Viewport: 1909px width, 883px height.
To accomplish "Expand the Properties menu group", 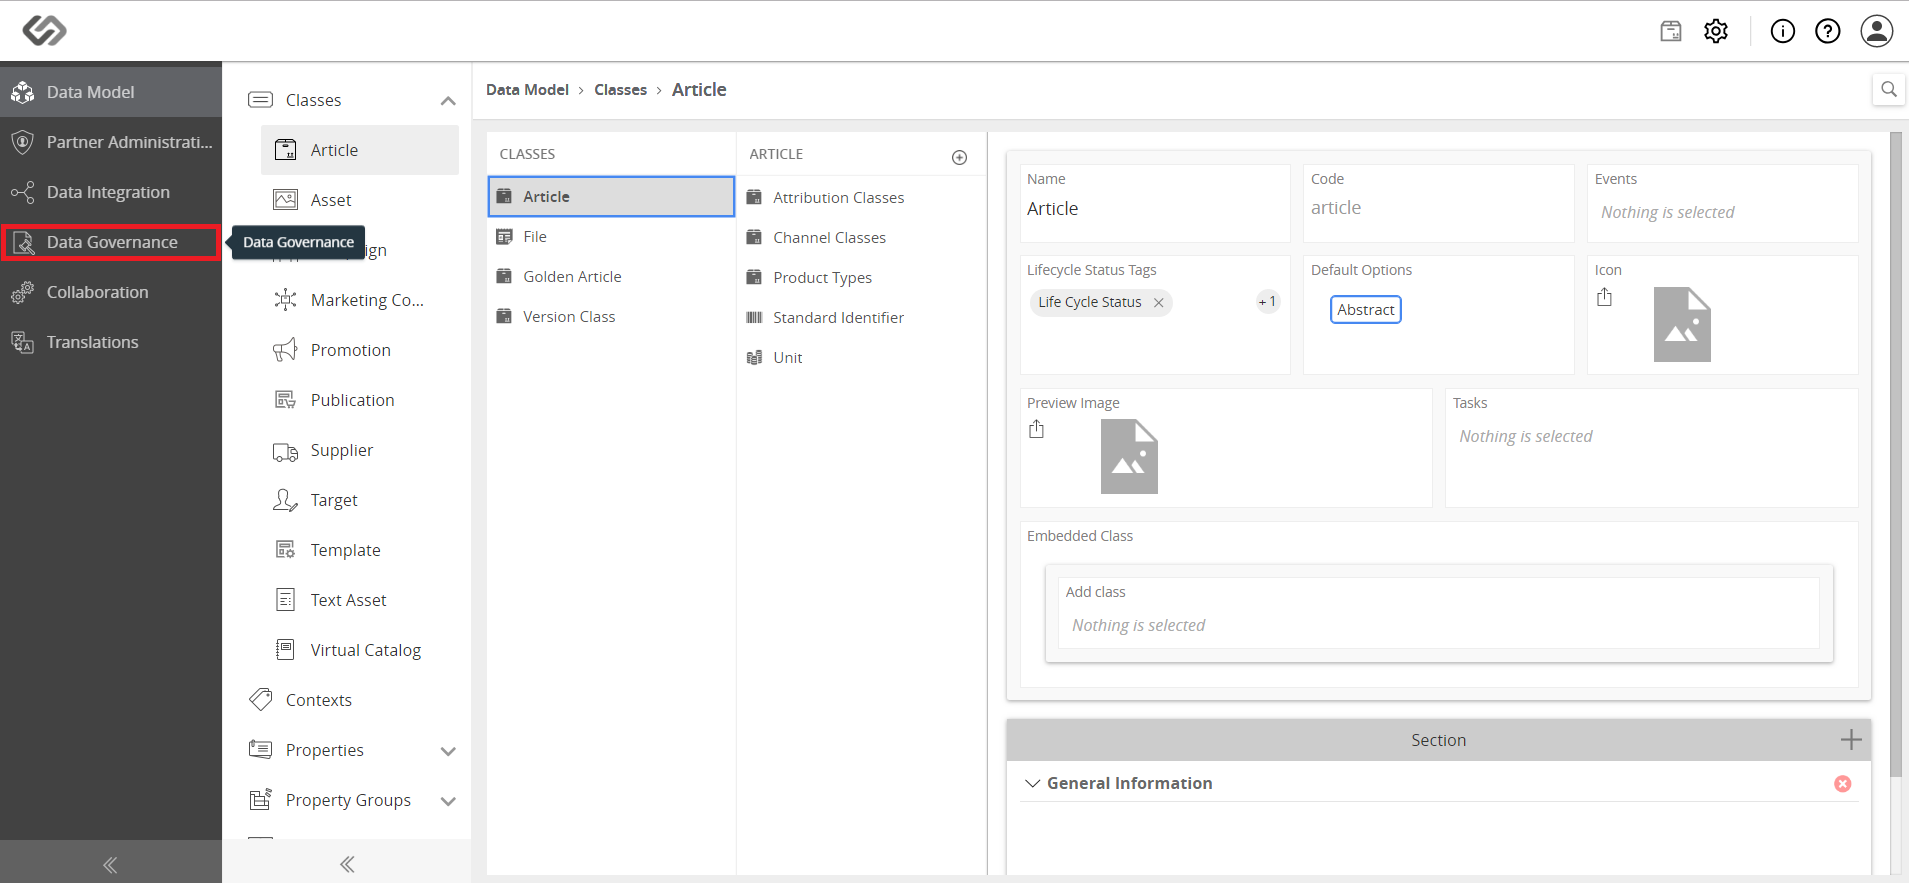I will click(448, 751).
